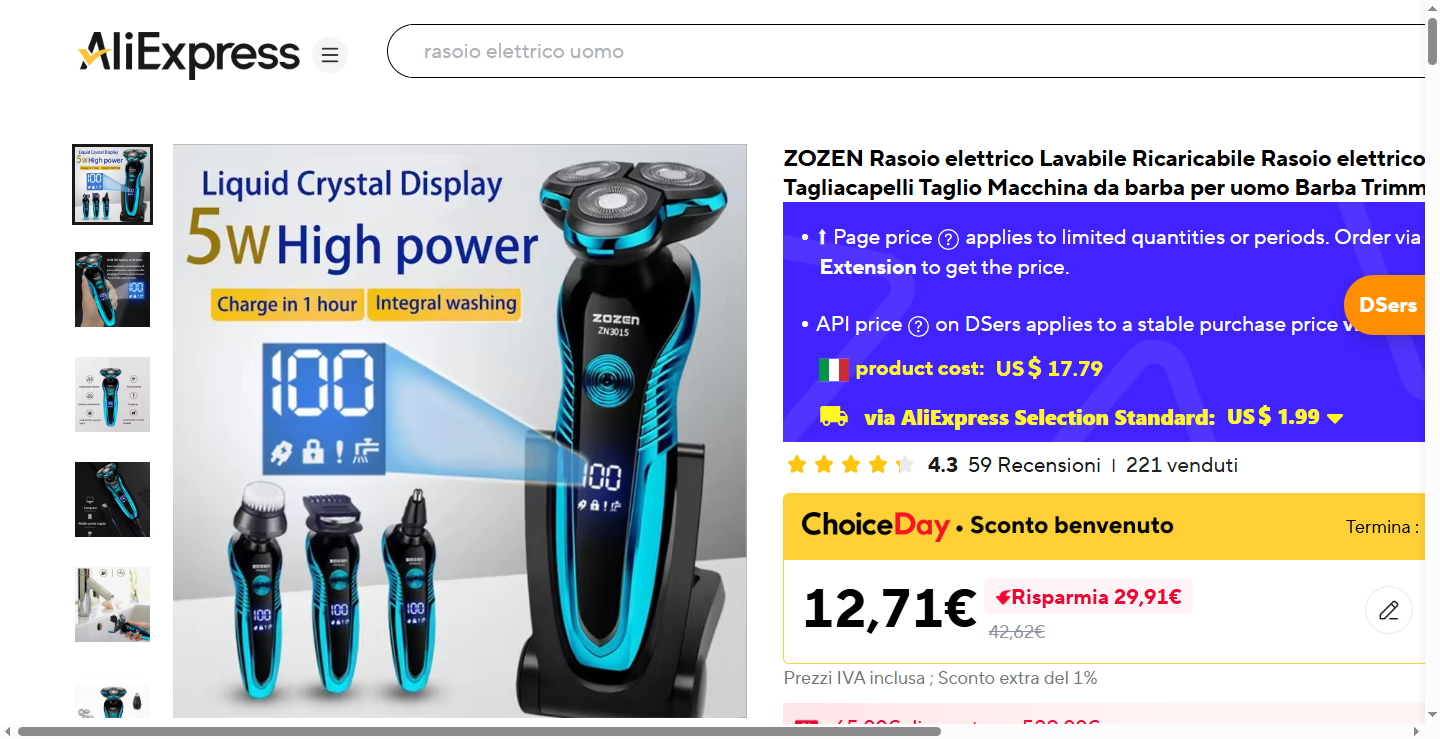
Task: Open the 59 Recensioni reviews link
Action: click(x=1034, y=465)
